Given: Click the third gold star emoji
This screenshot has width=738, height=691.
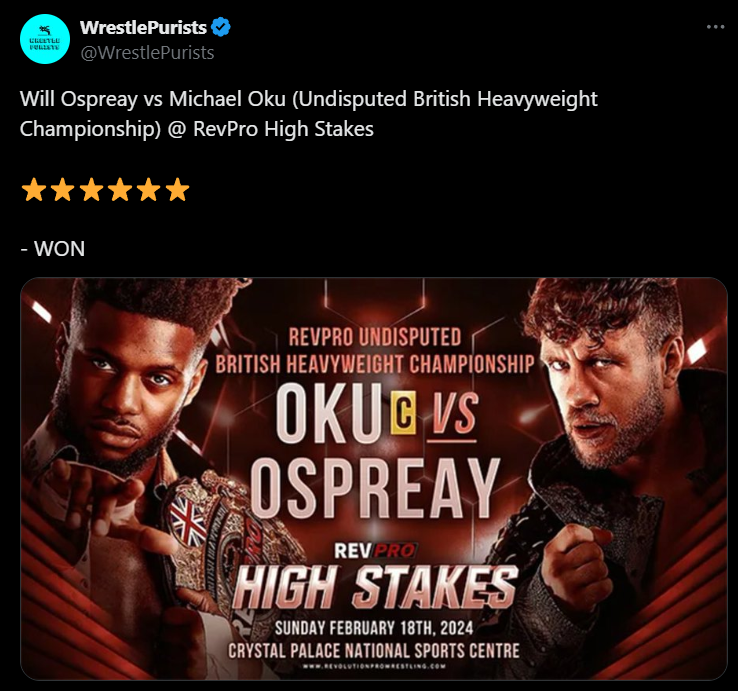Looking at the screenshot, I should (91, 189).
